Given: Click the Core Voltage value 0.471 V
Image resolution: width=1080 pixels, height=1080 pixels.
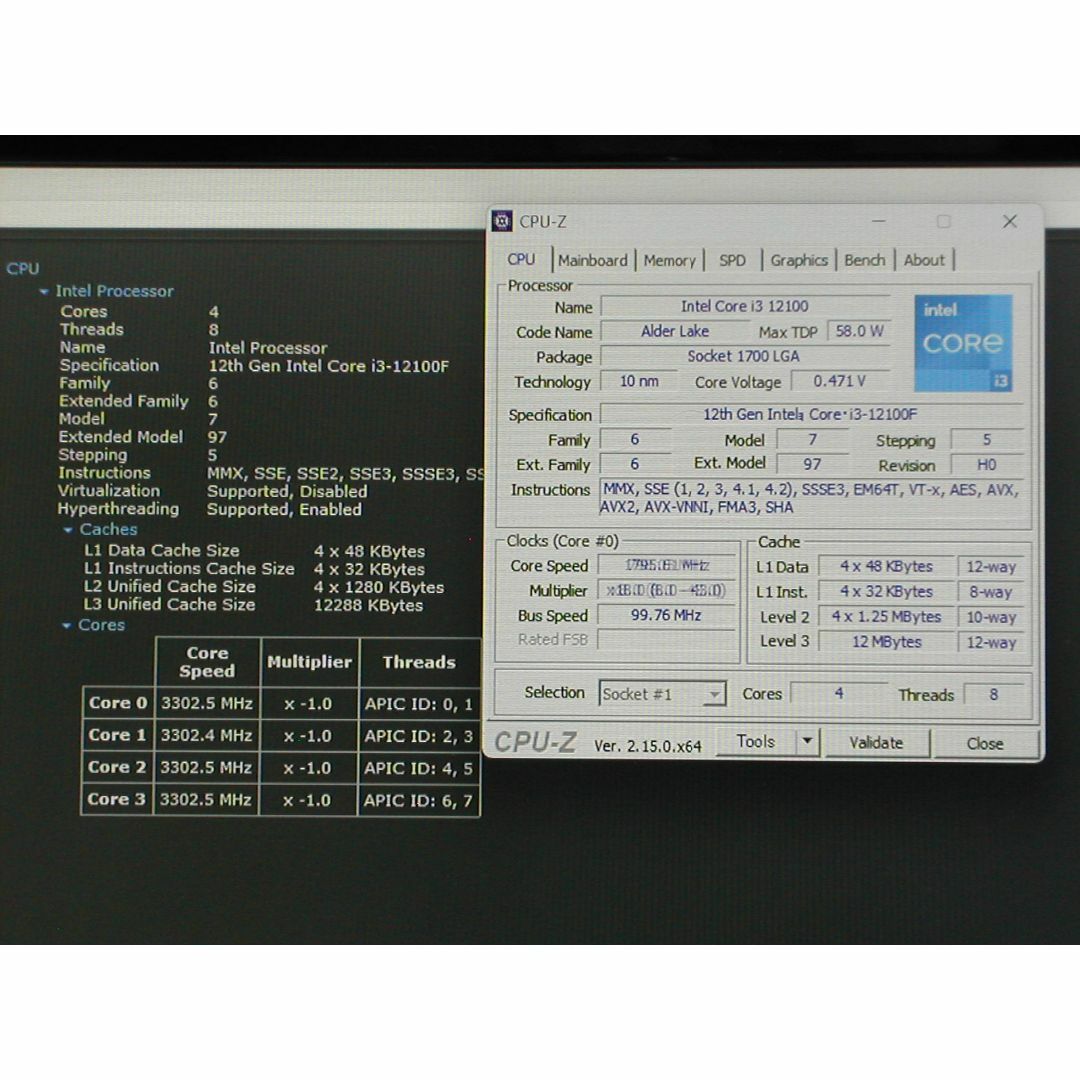Looking at the screenshot, I should point(840,381).
